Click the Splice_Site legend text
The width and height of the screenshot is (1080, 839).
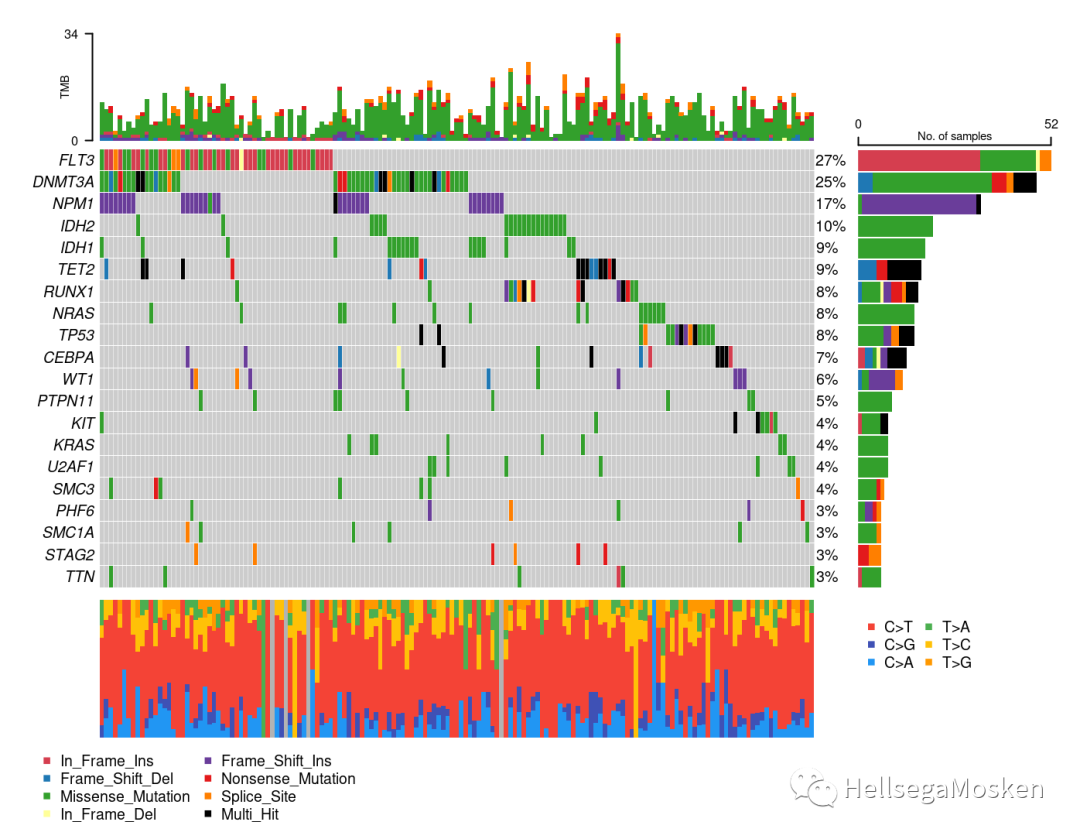[258, 796]
